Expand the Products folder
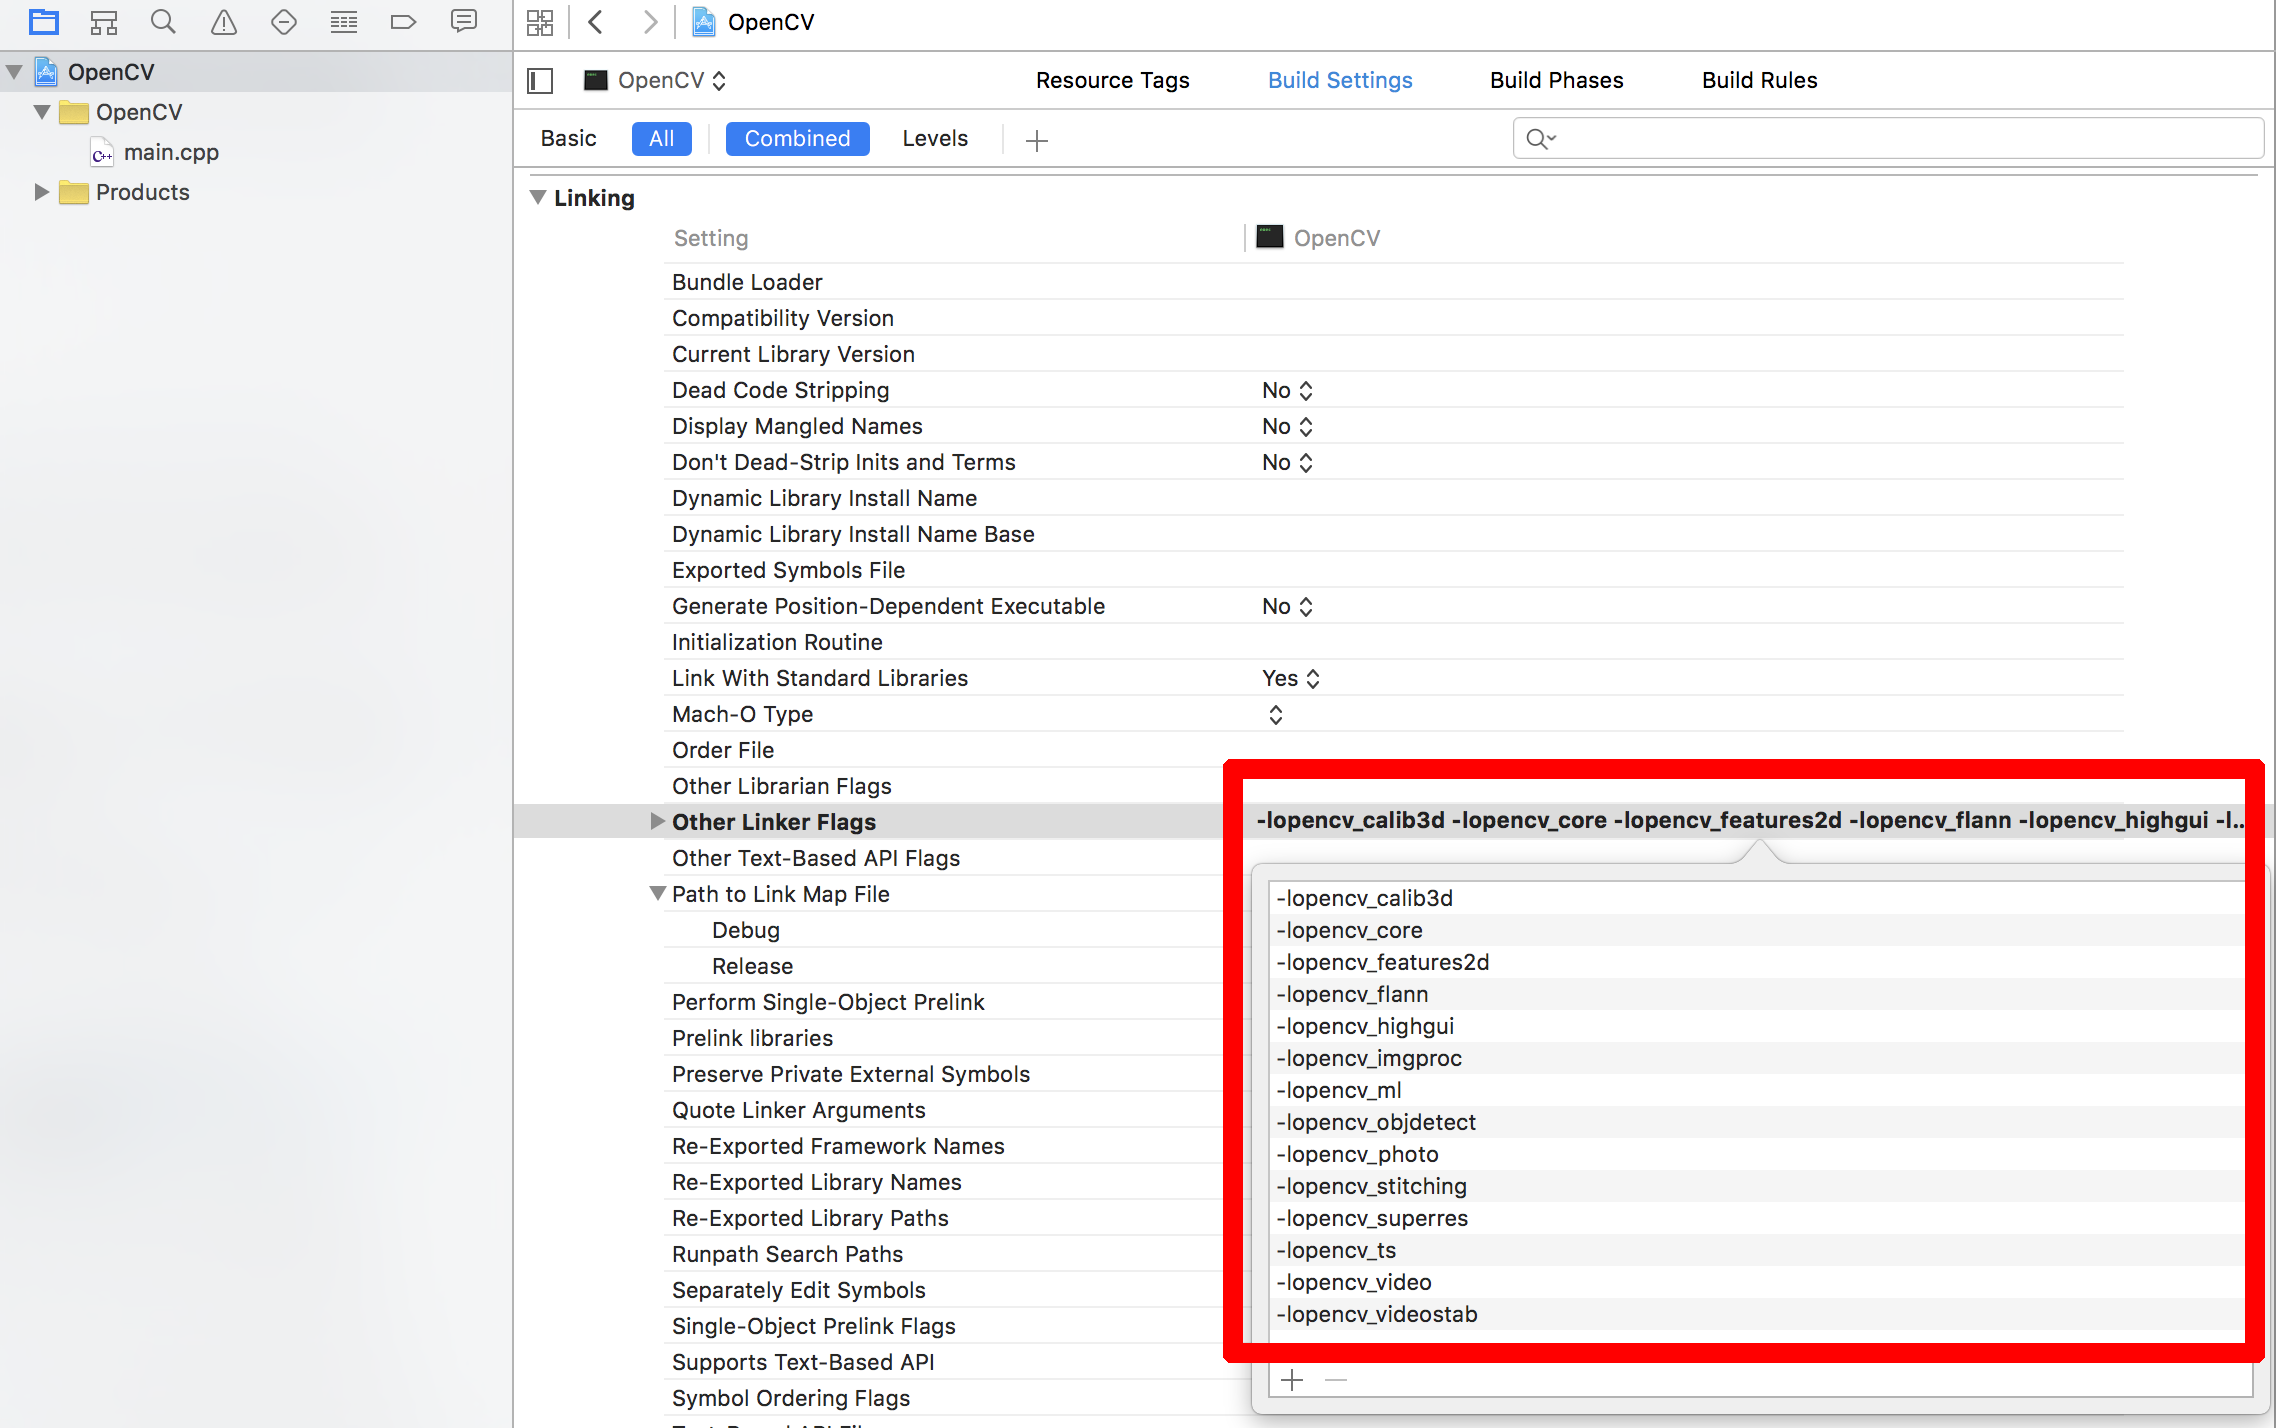 [x=41, y=192]
